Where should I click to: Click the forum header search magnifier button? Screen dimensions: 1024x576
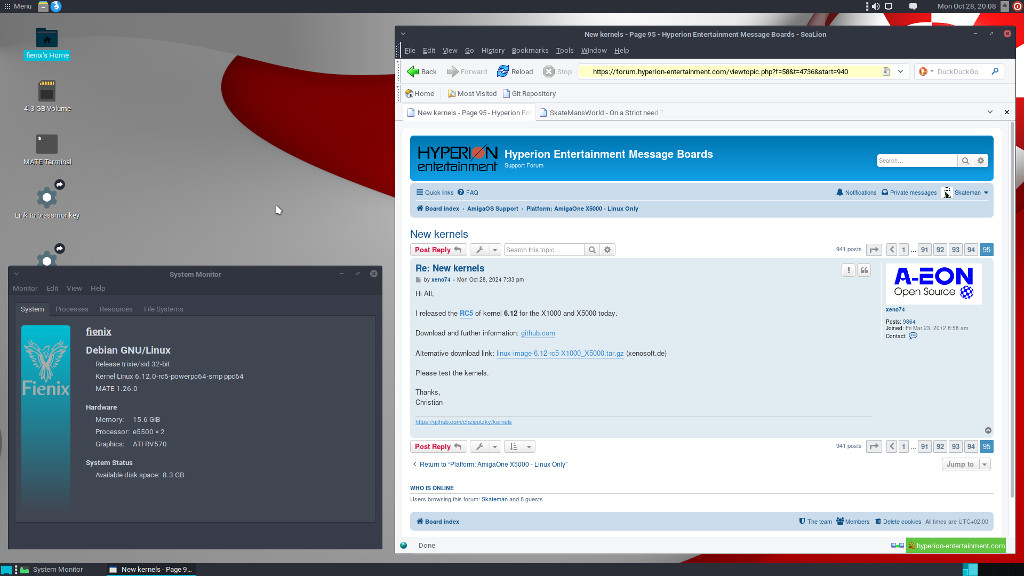(x=965, y=161)
